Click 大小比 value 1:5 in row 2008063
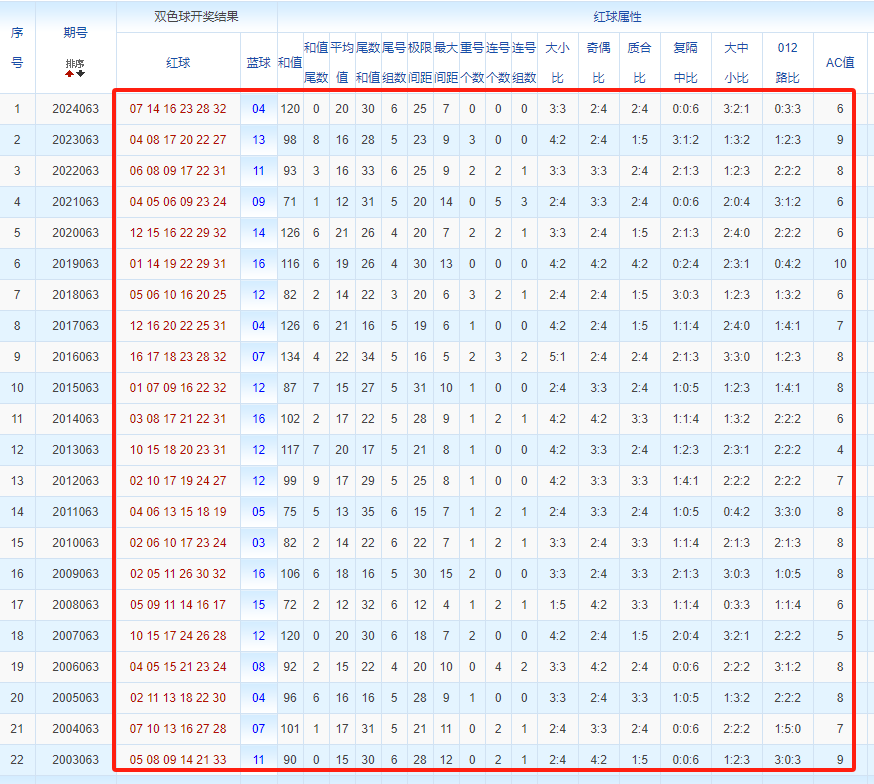This screenshot has width=874, height=784. click(x=557, y=605)
